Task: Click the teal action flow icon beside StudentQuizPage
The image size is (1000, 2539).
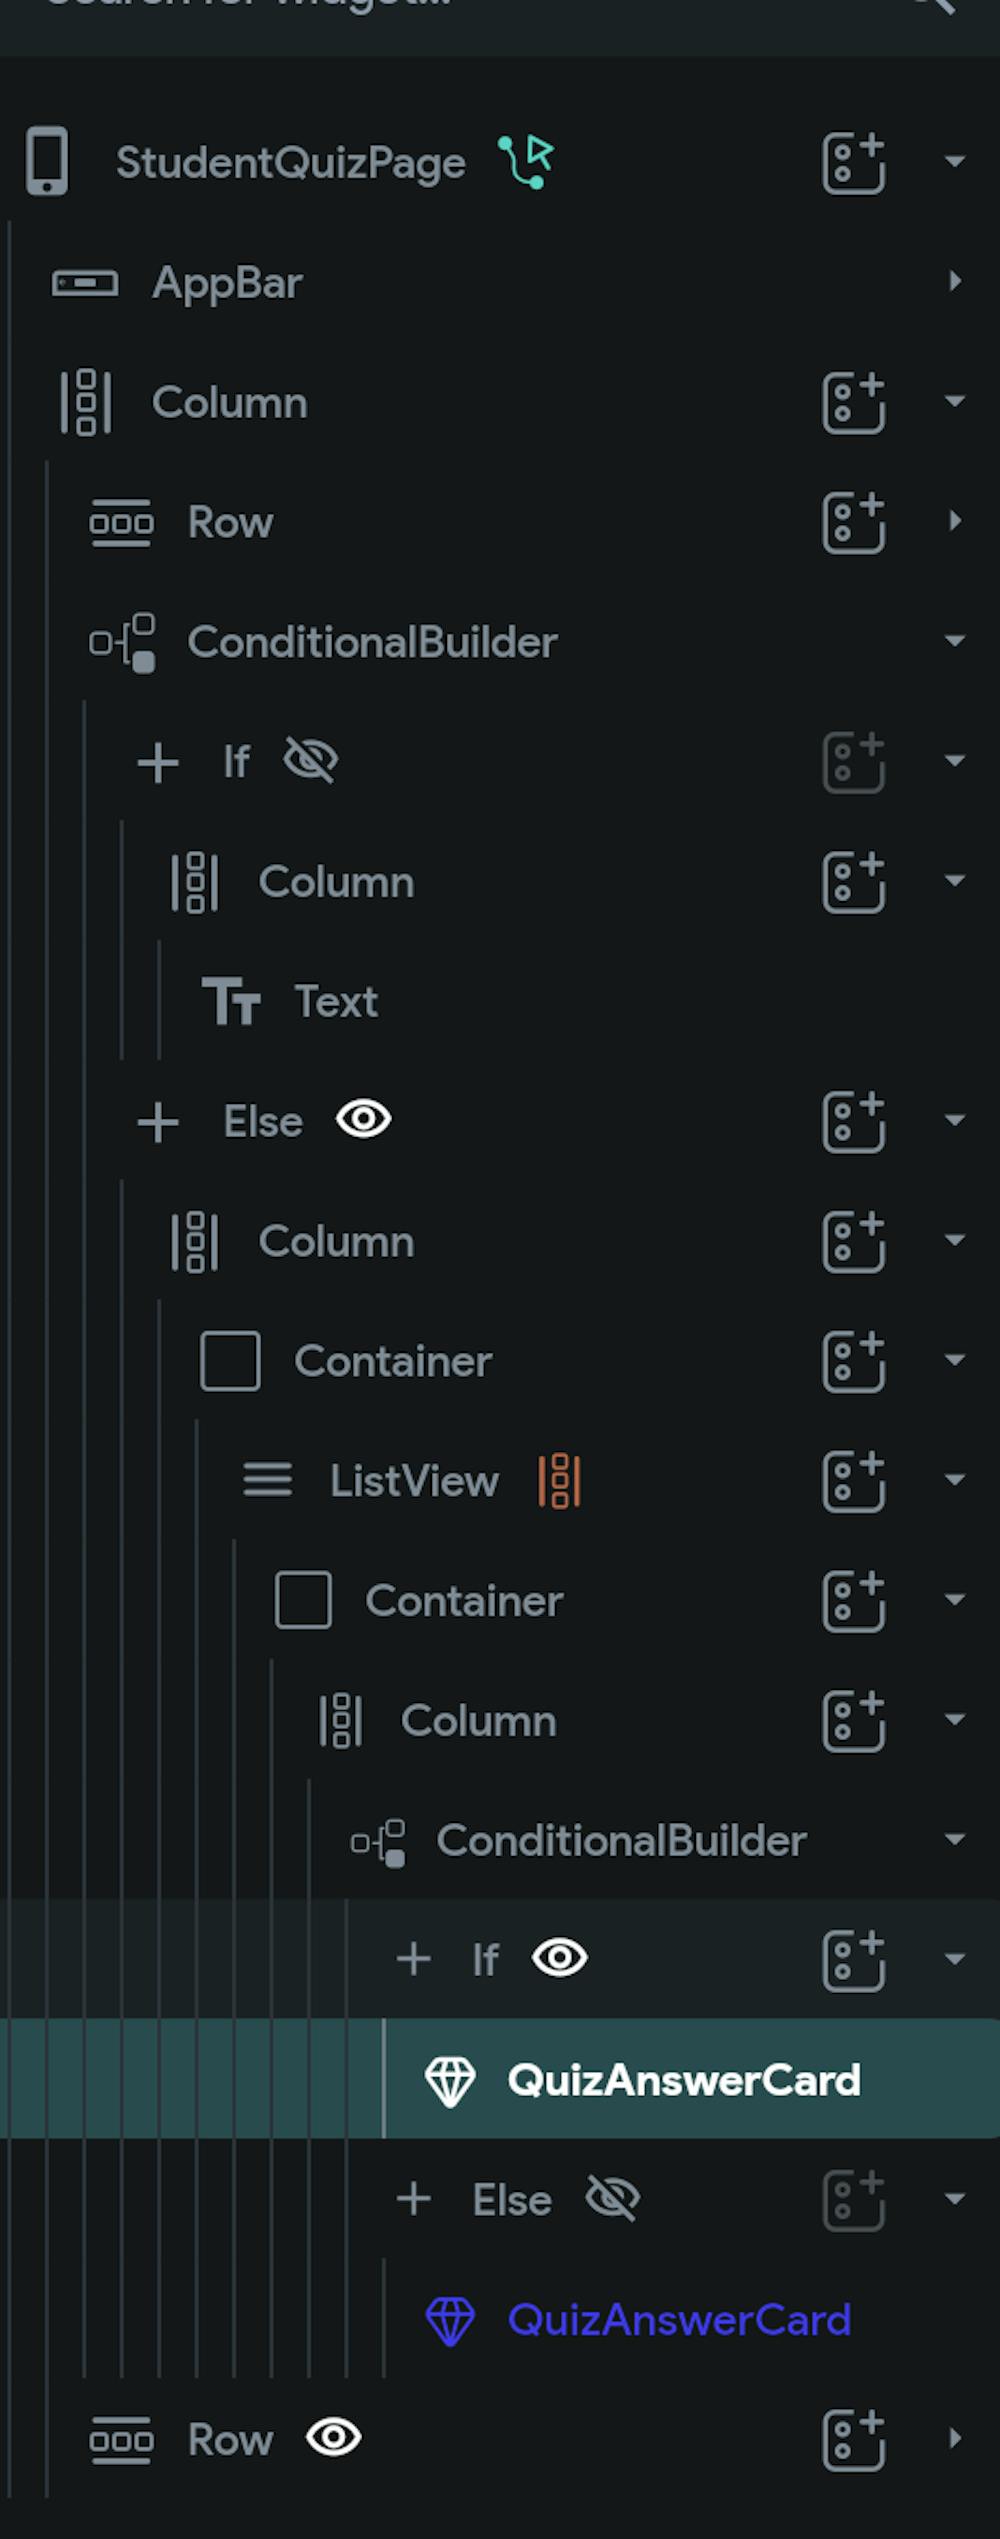Action: [526, 161]
